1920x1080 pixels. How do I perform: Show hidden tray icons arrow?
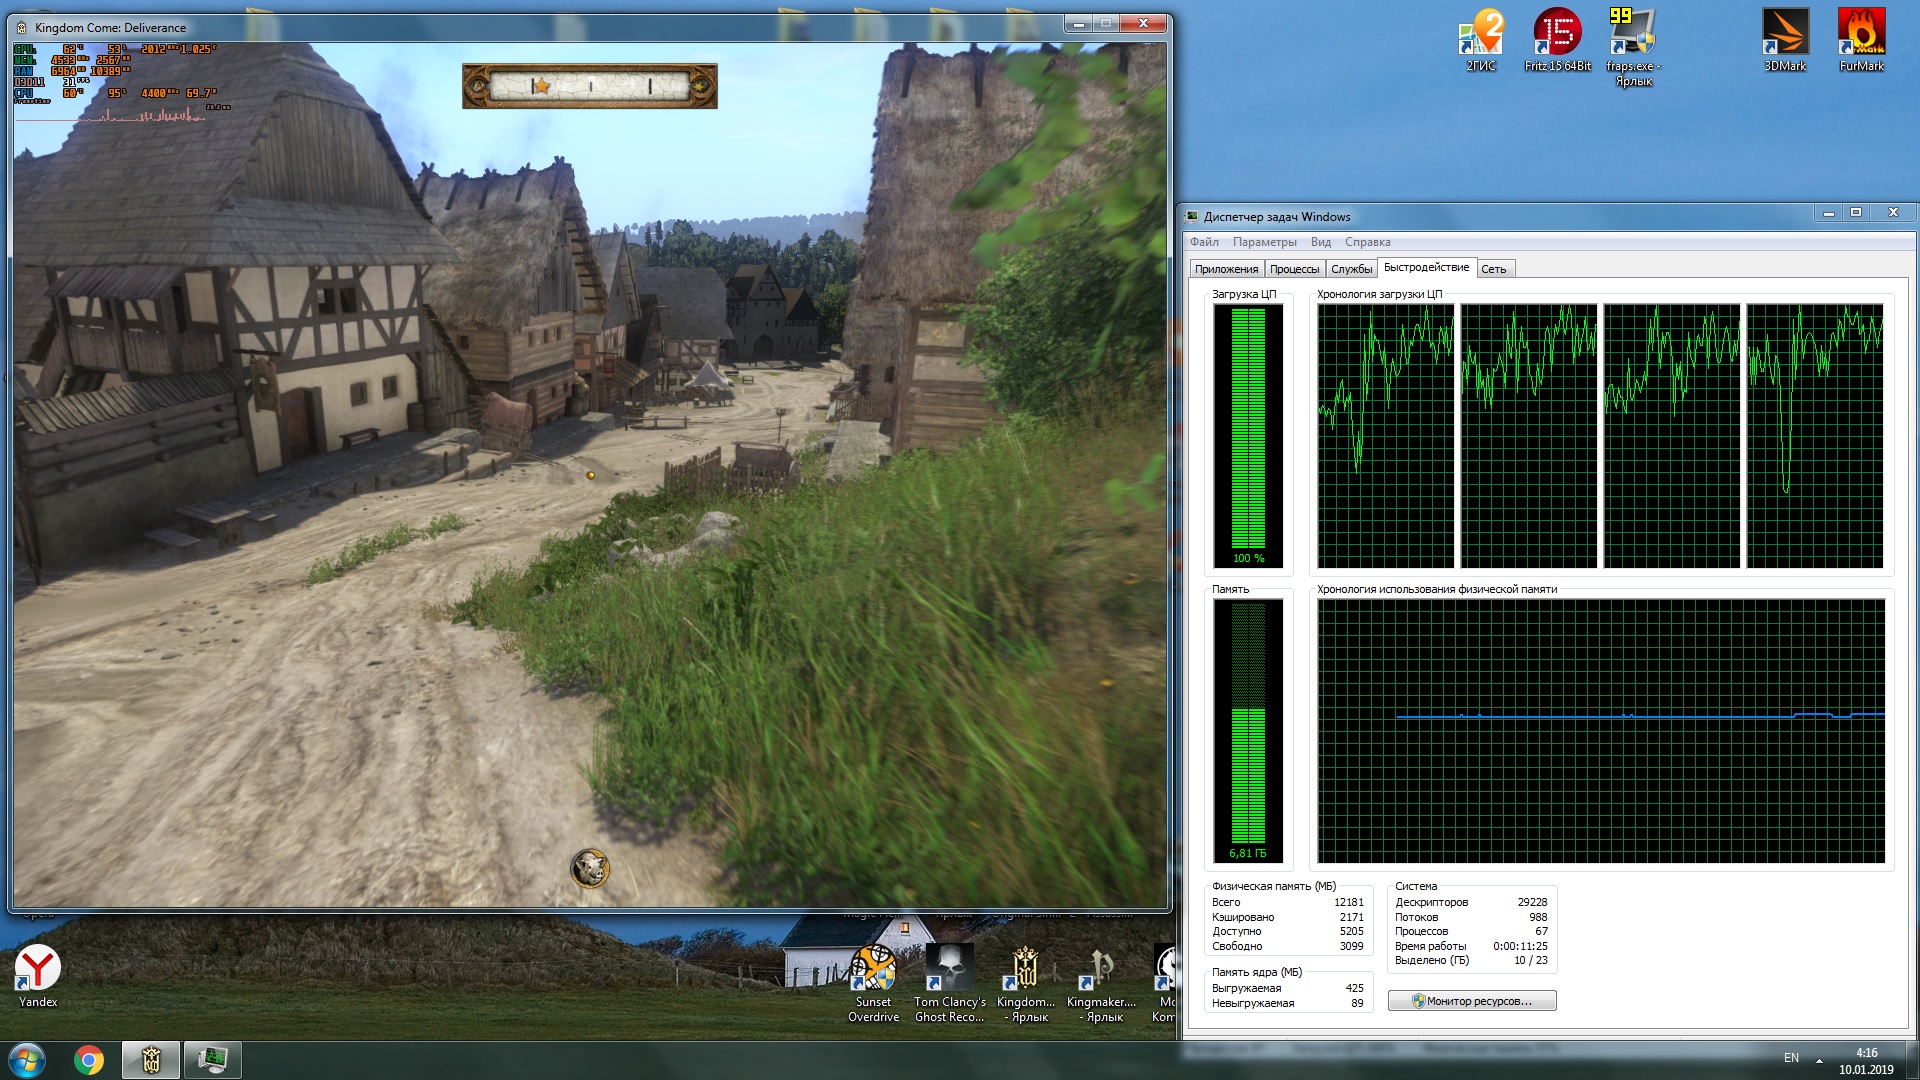click(1819, 1060)
